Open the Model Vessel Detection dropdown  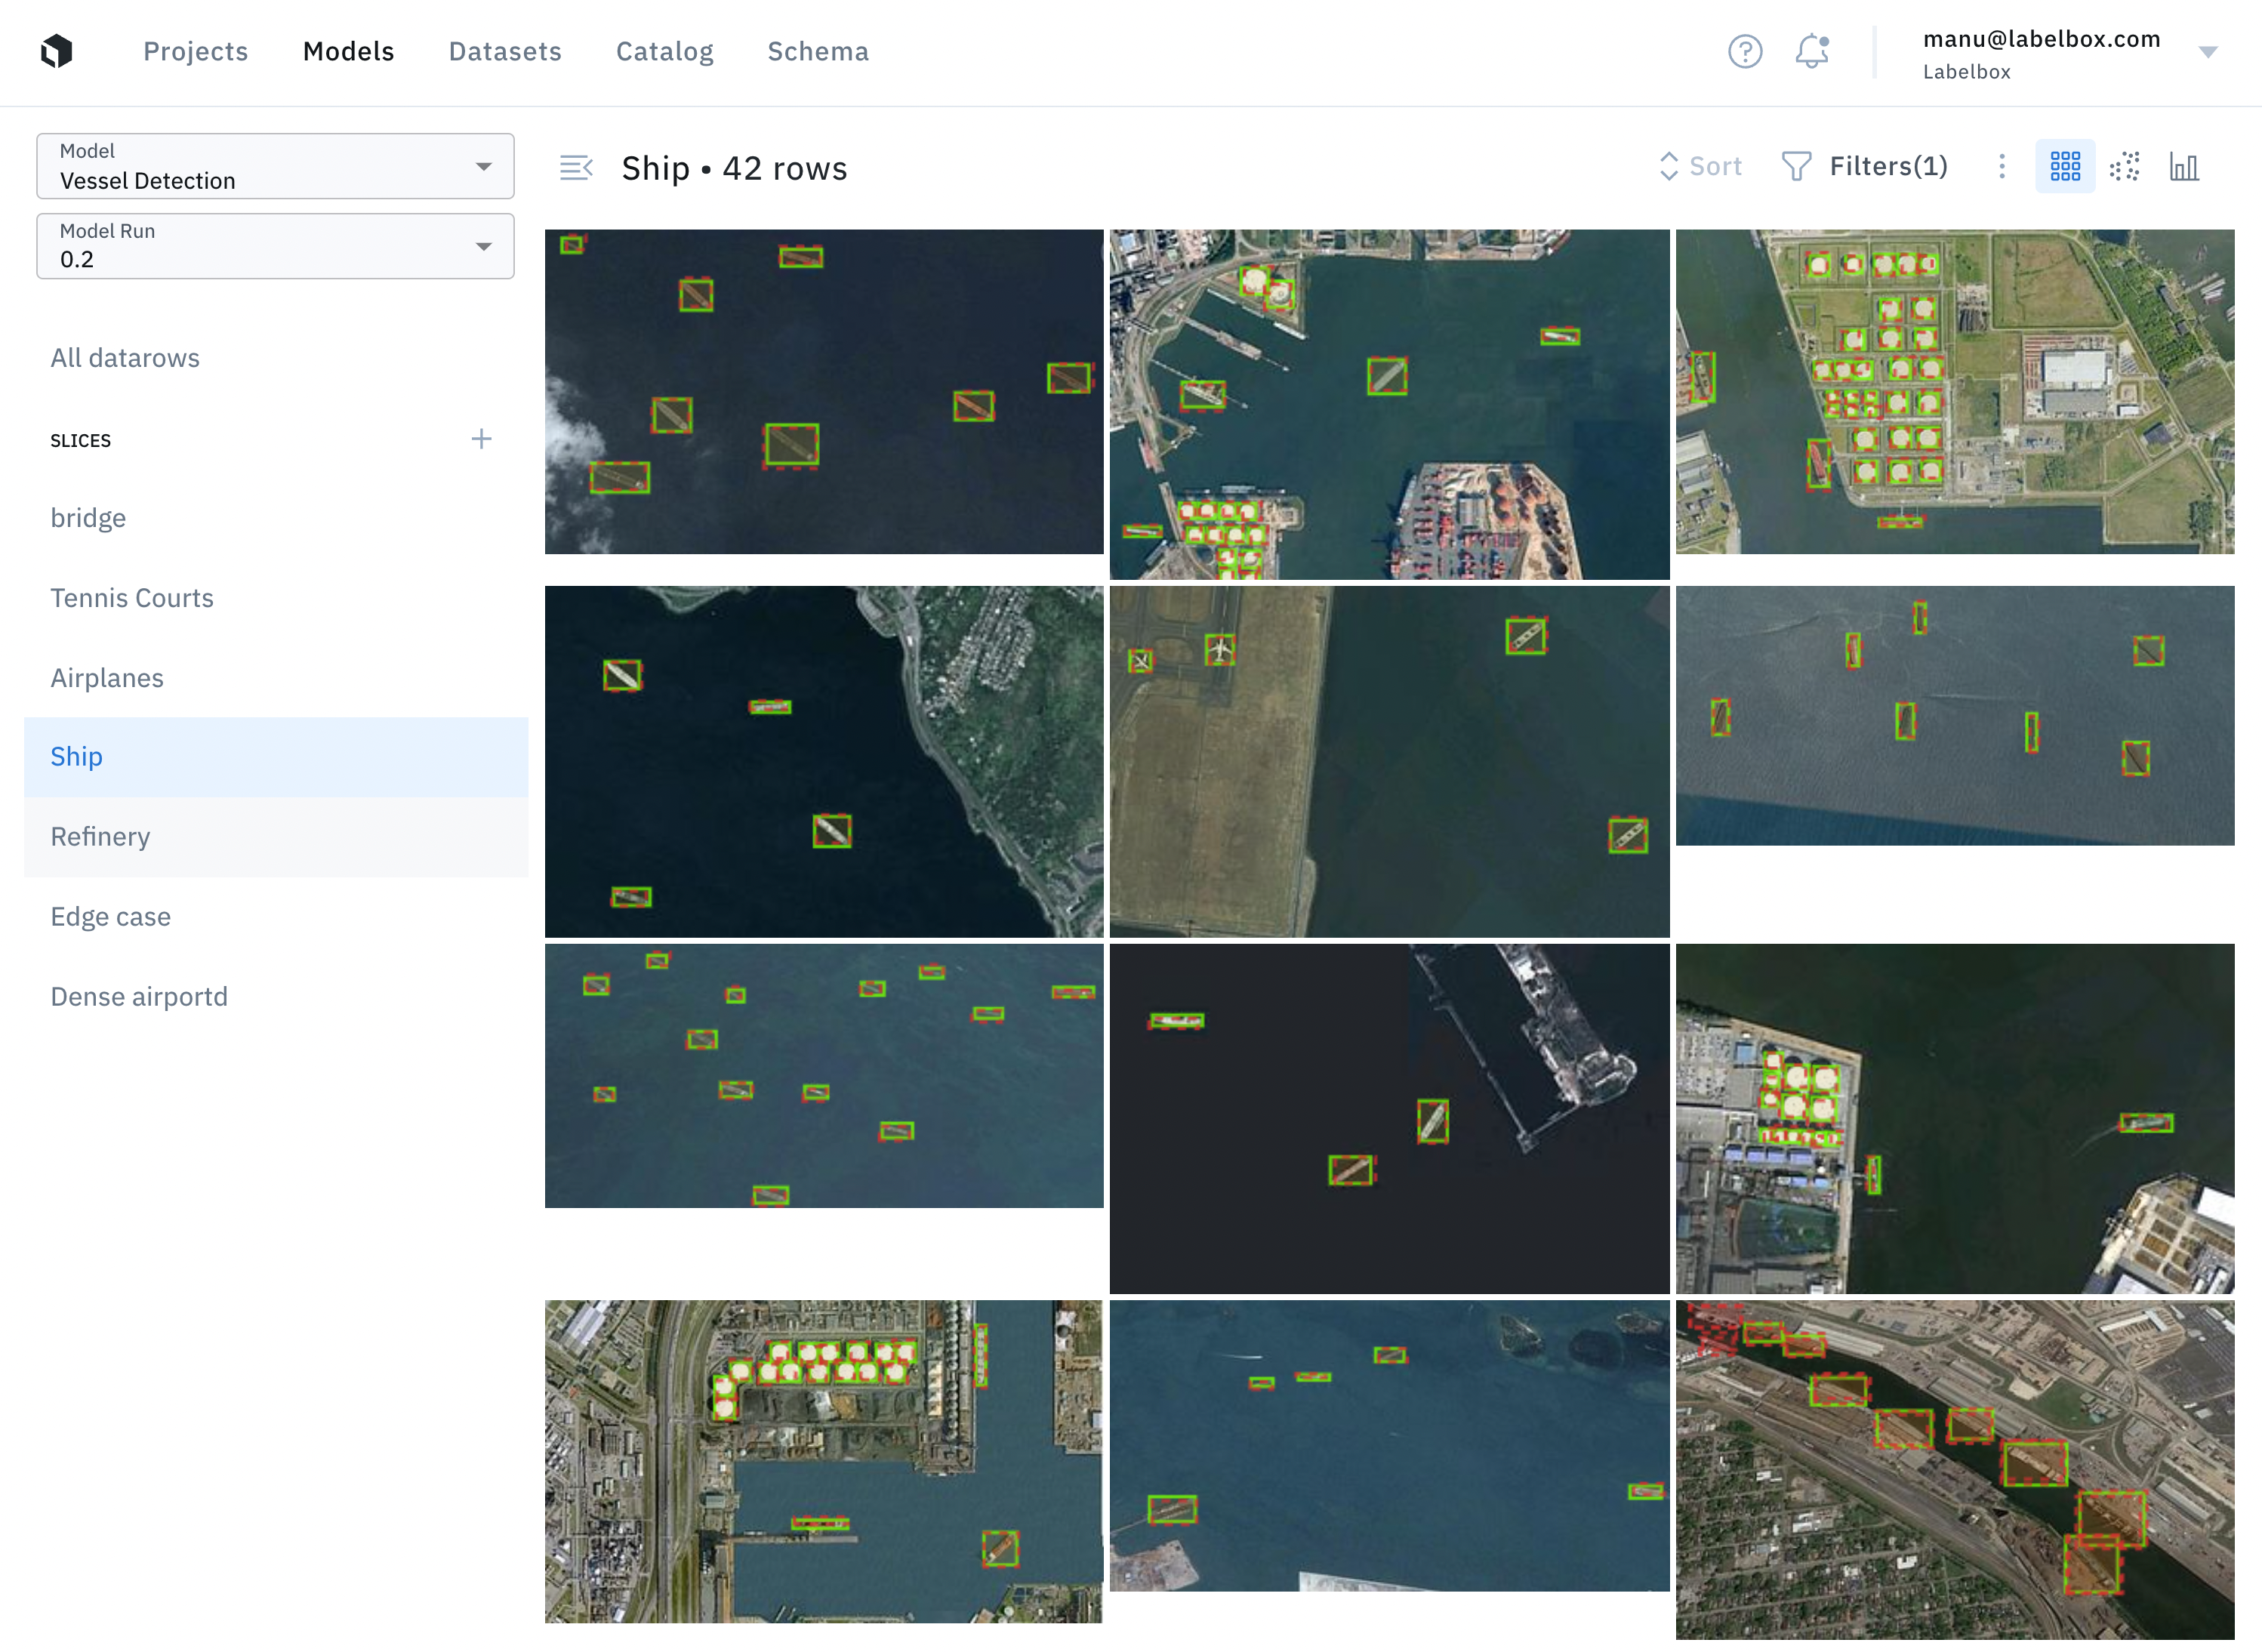pyautogui.click(x=275, y=166)
